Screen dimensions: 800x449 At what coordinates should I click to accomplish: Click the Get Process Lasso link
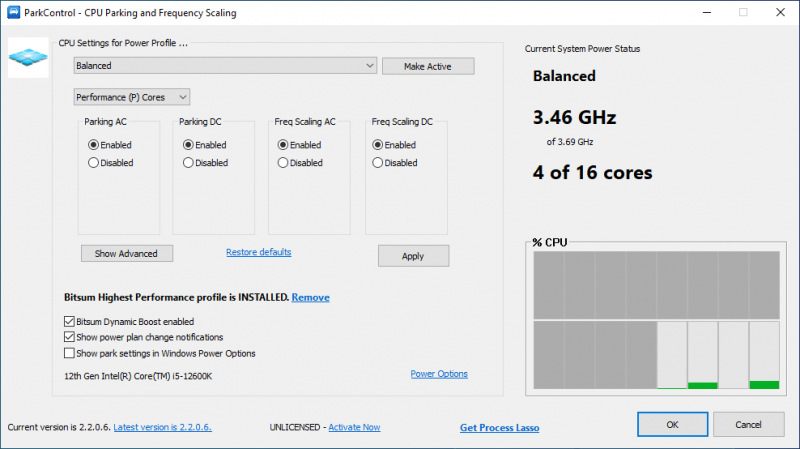tap(499, 428)
